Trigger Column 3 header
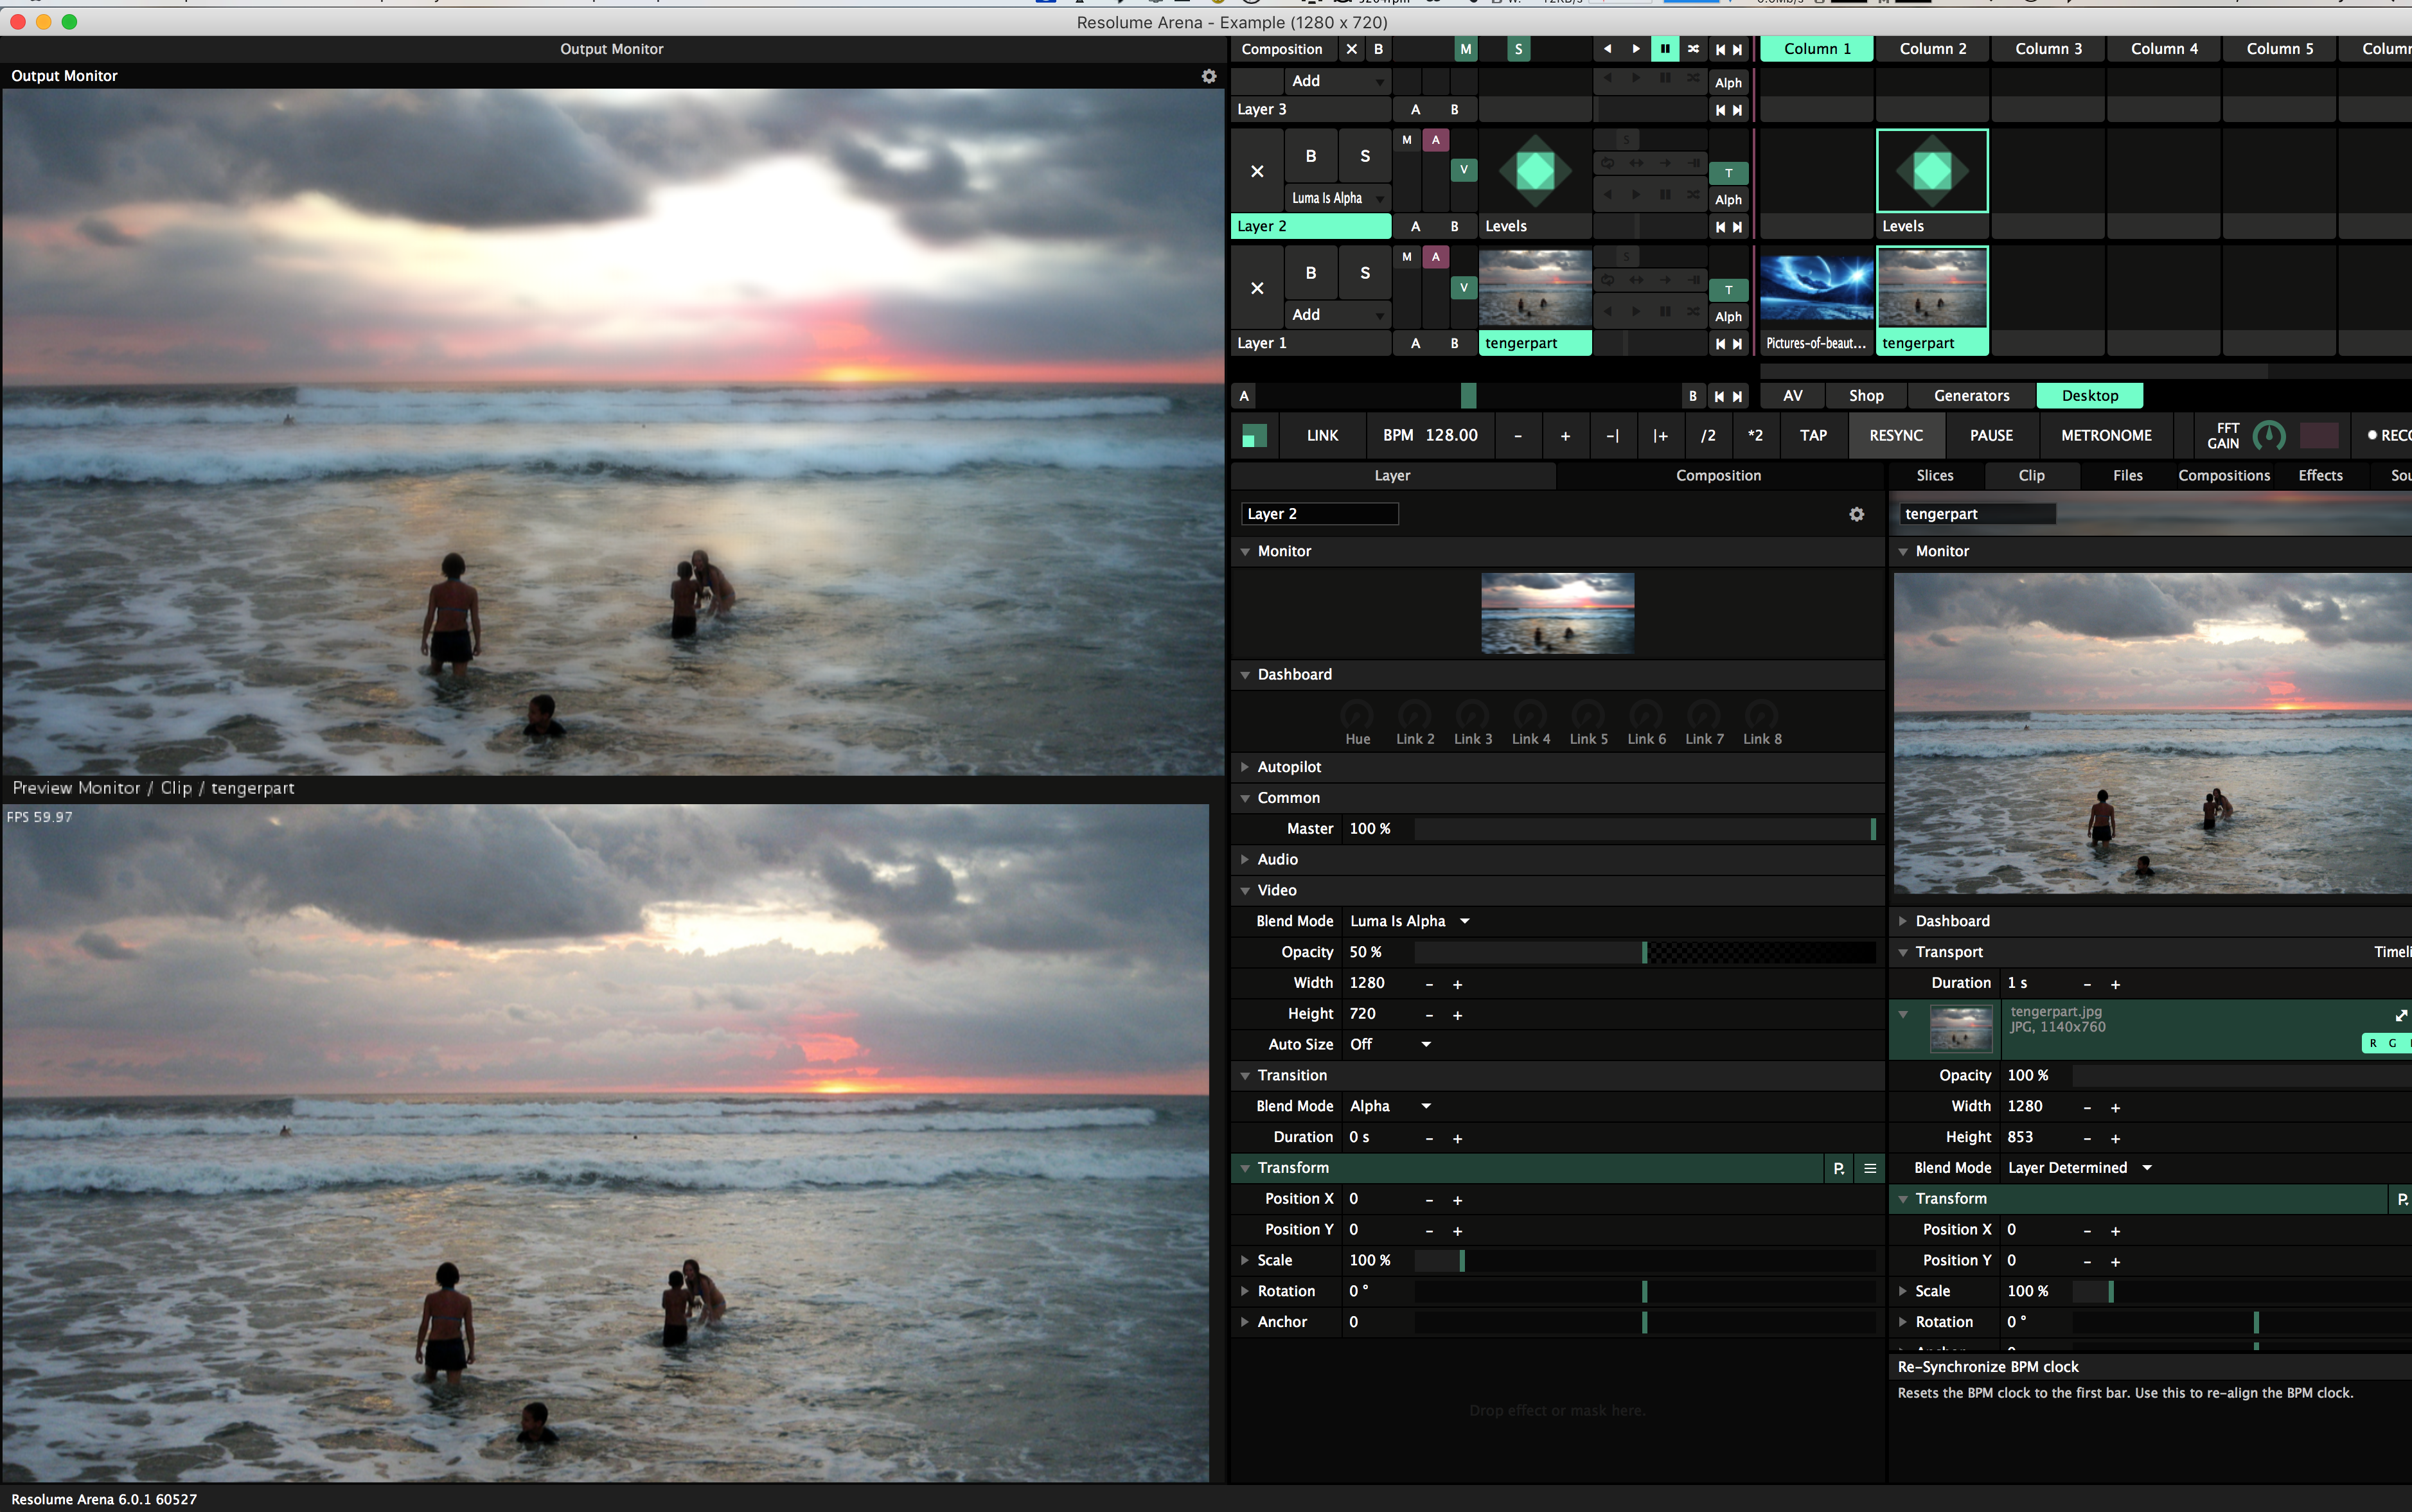 click(2048, 49)
